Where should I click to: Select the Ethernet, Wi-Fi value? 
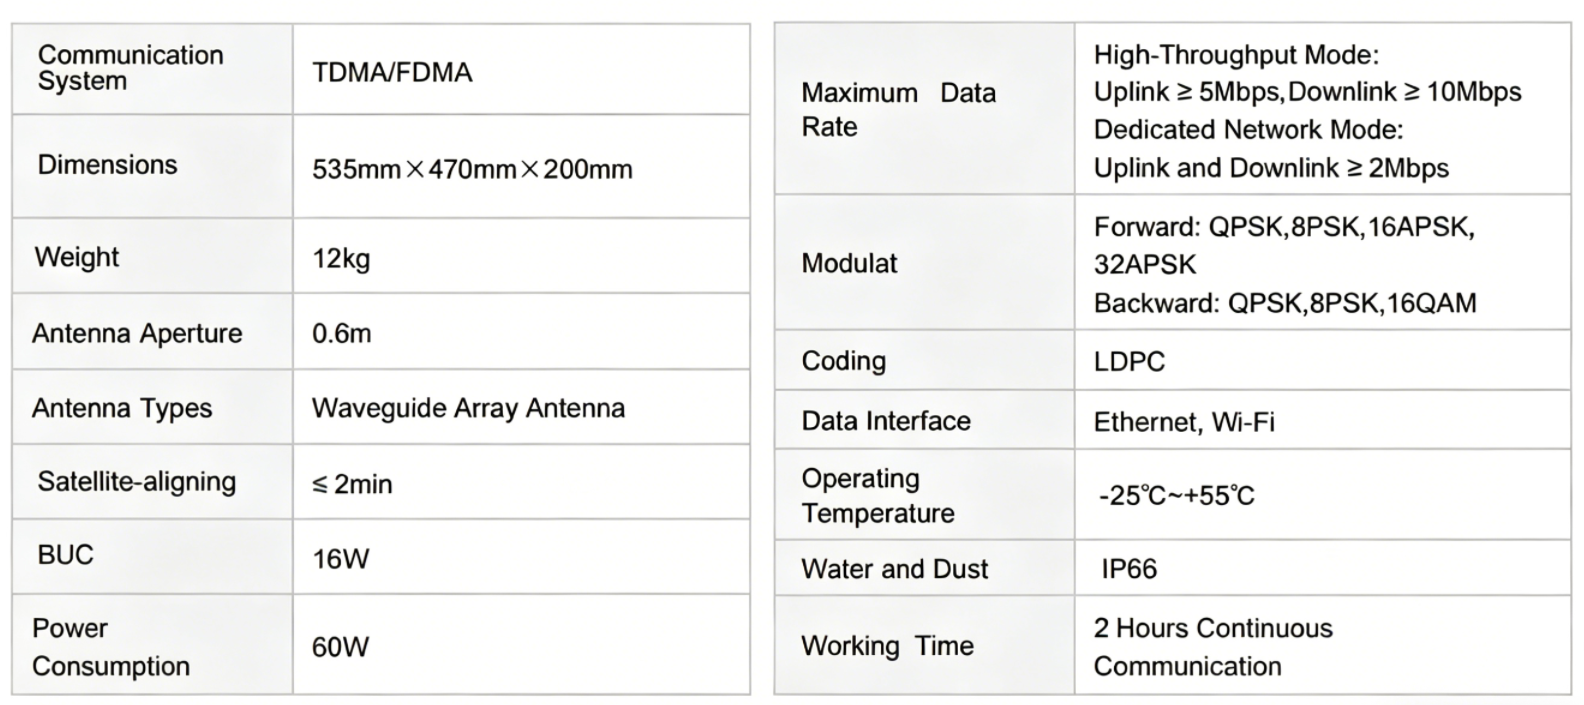tap(1184, 422)
